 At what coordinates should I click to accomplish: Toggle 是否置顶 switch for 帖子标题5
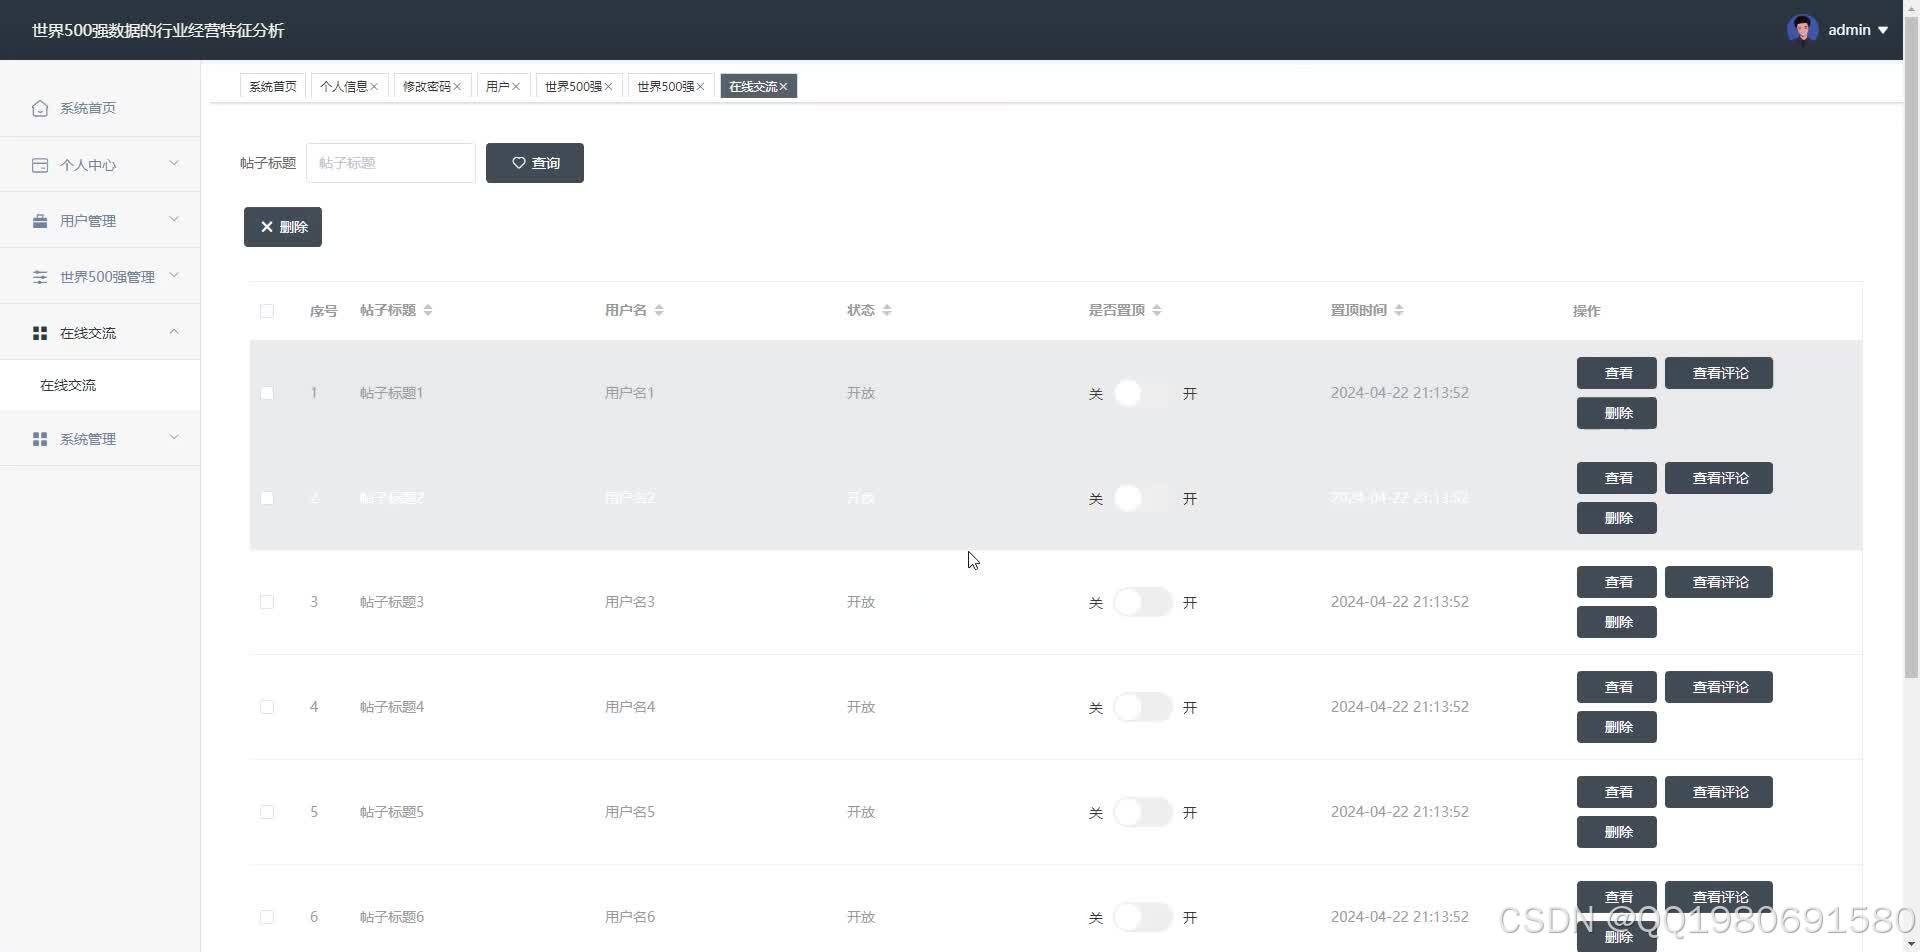pos(1142,812)
